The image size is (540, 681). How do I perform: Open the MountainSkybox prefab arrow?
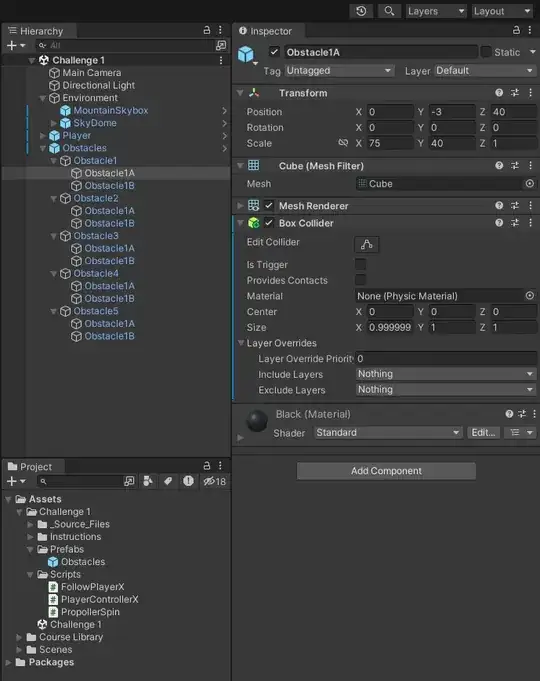[224, 111]
